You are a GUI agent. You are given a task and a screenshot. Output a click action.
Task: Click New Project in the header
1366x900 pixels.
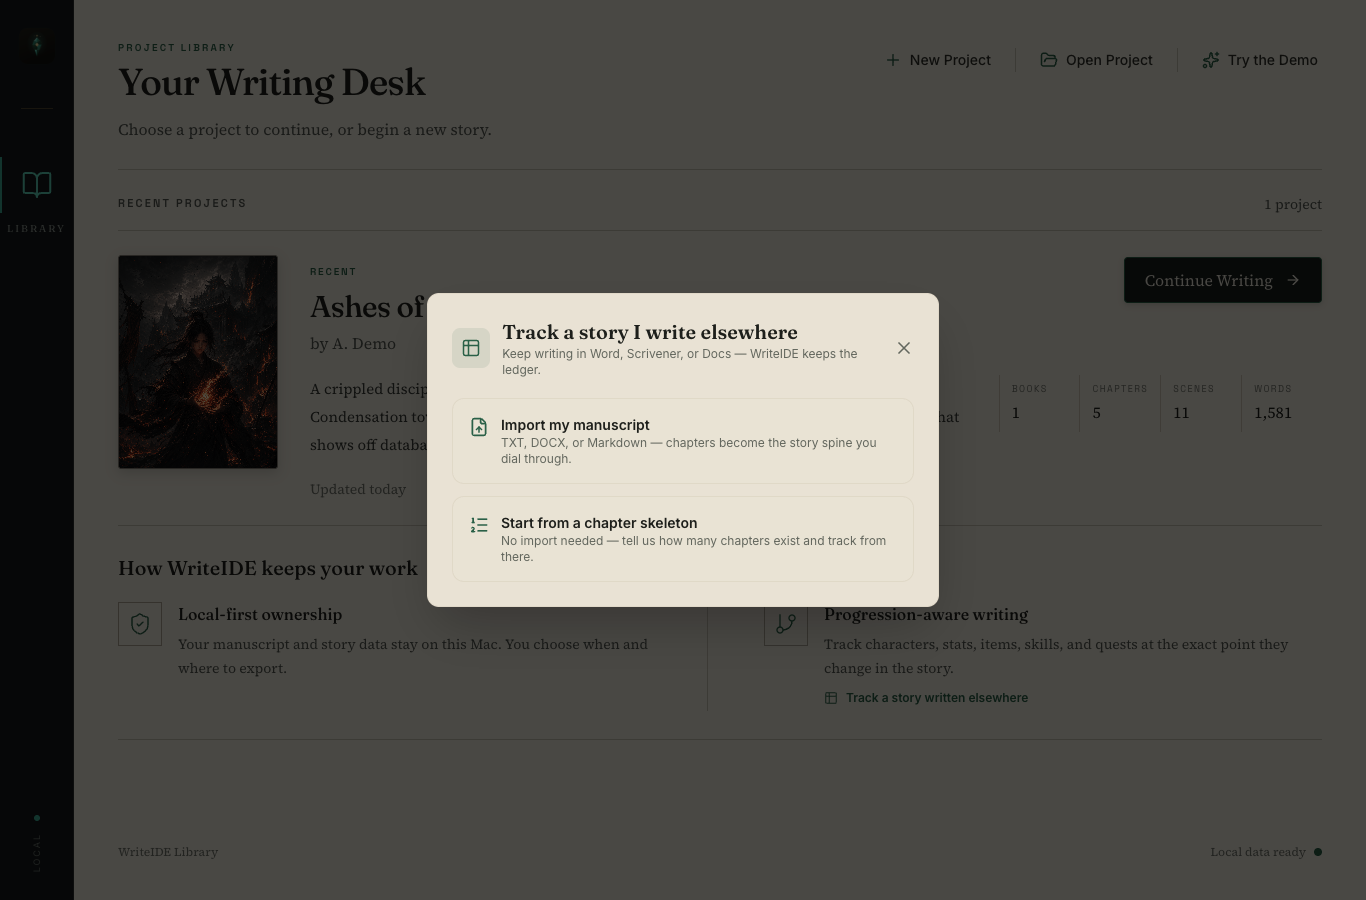938,60
